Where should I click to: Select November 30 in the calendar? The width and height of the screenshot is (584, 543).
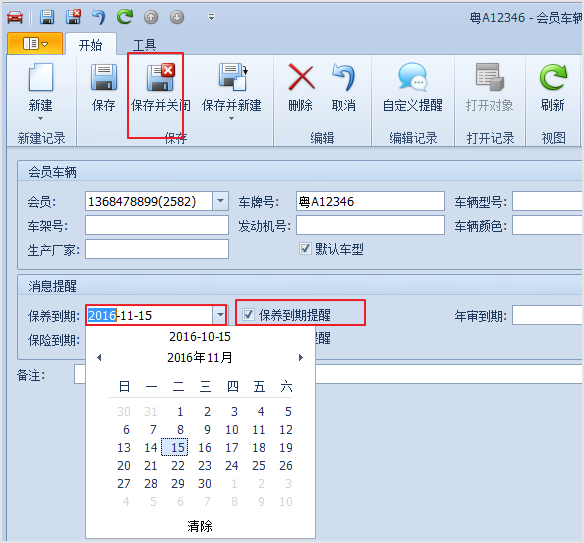tap(205, 483)
